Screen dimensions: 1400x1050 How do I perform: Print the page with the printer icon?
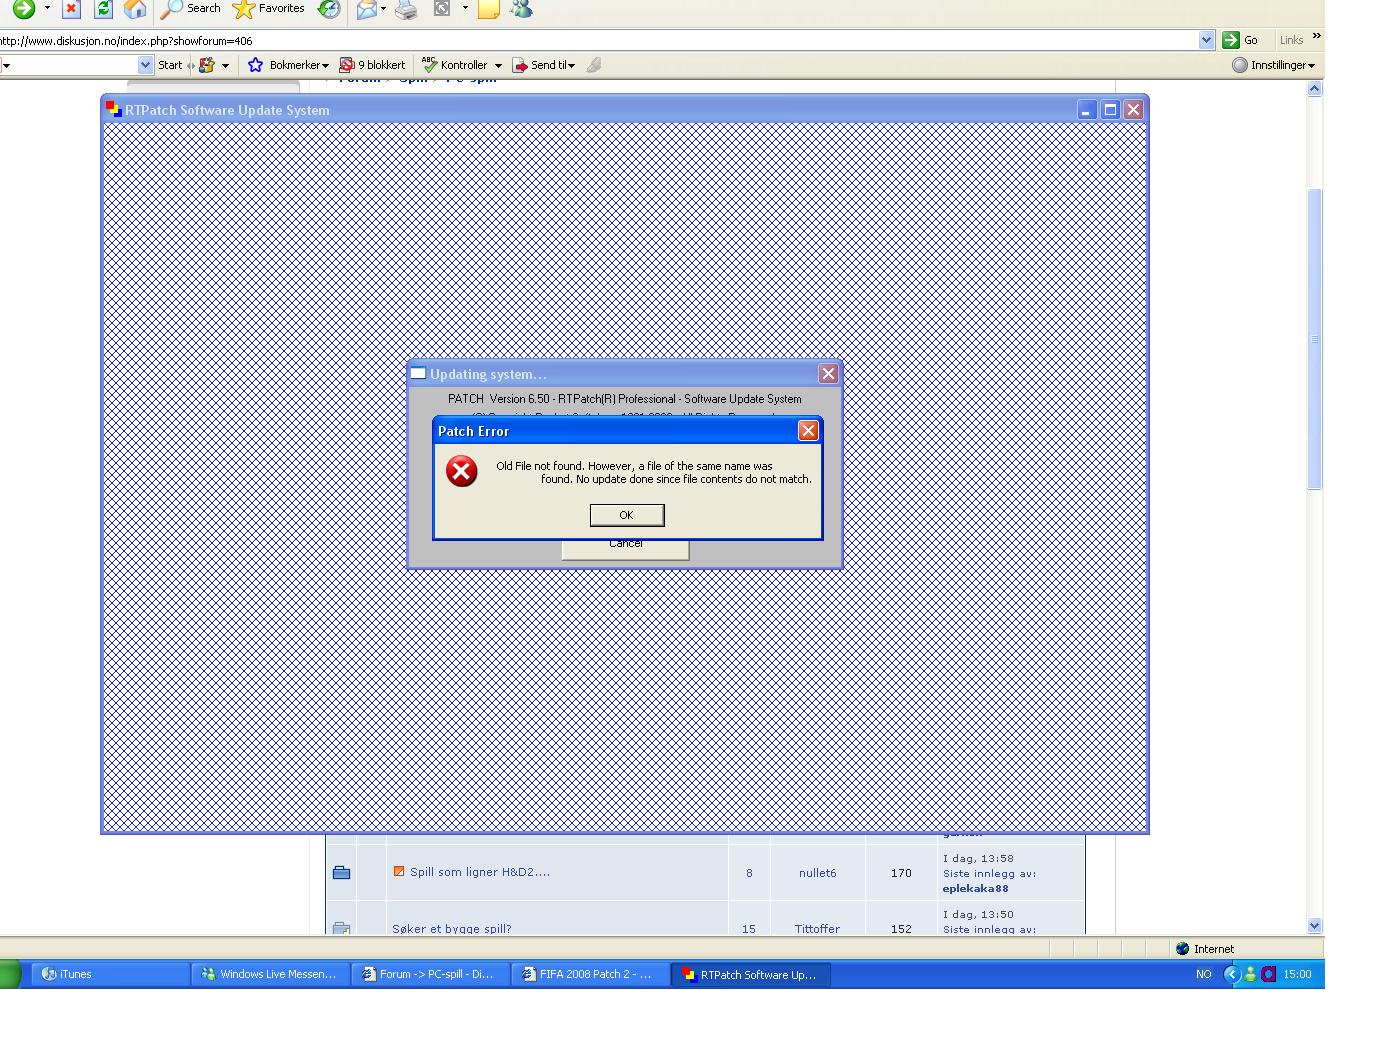pos(406,9)
